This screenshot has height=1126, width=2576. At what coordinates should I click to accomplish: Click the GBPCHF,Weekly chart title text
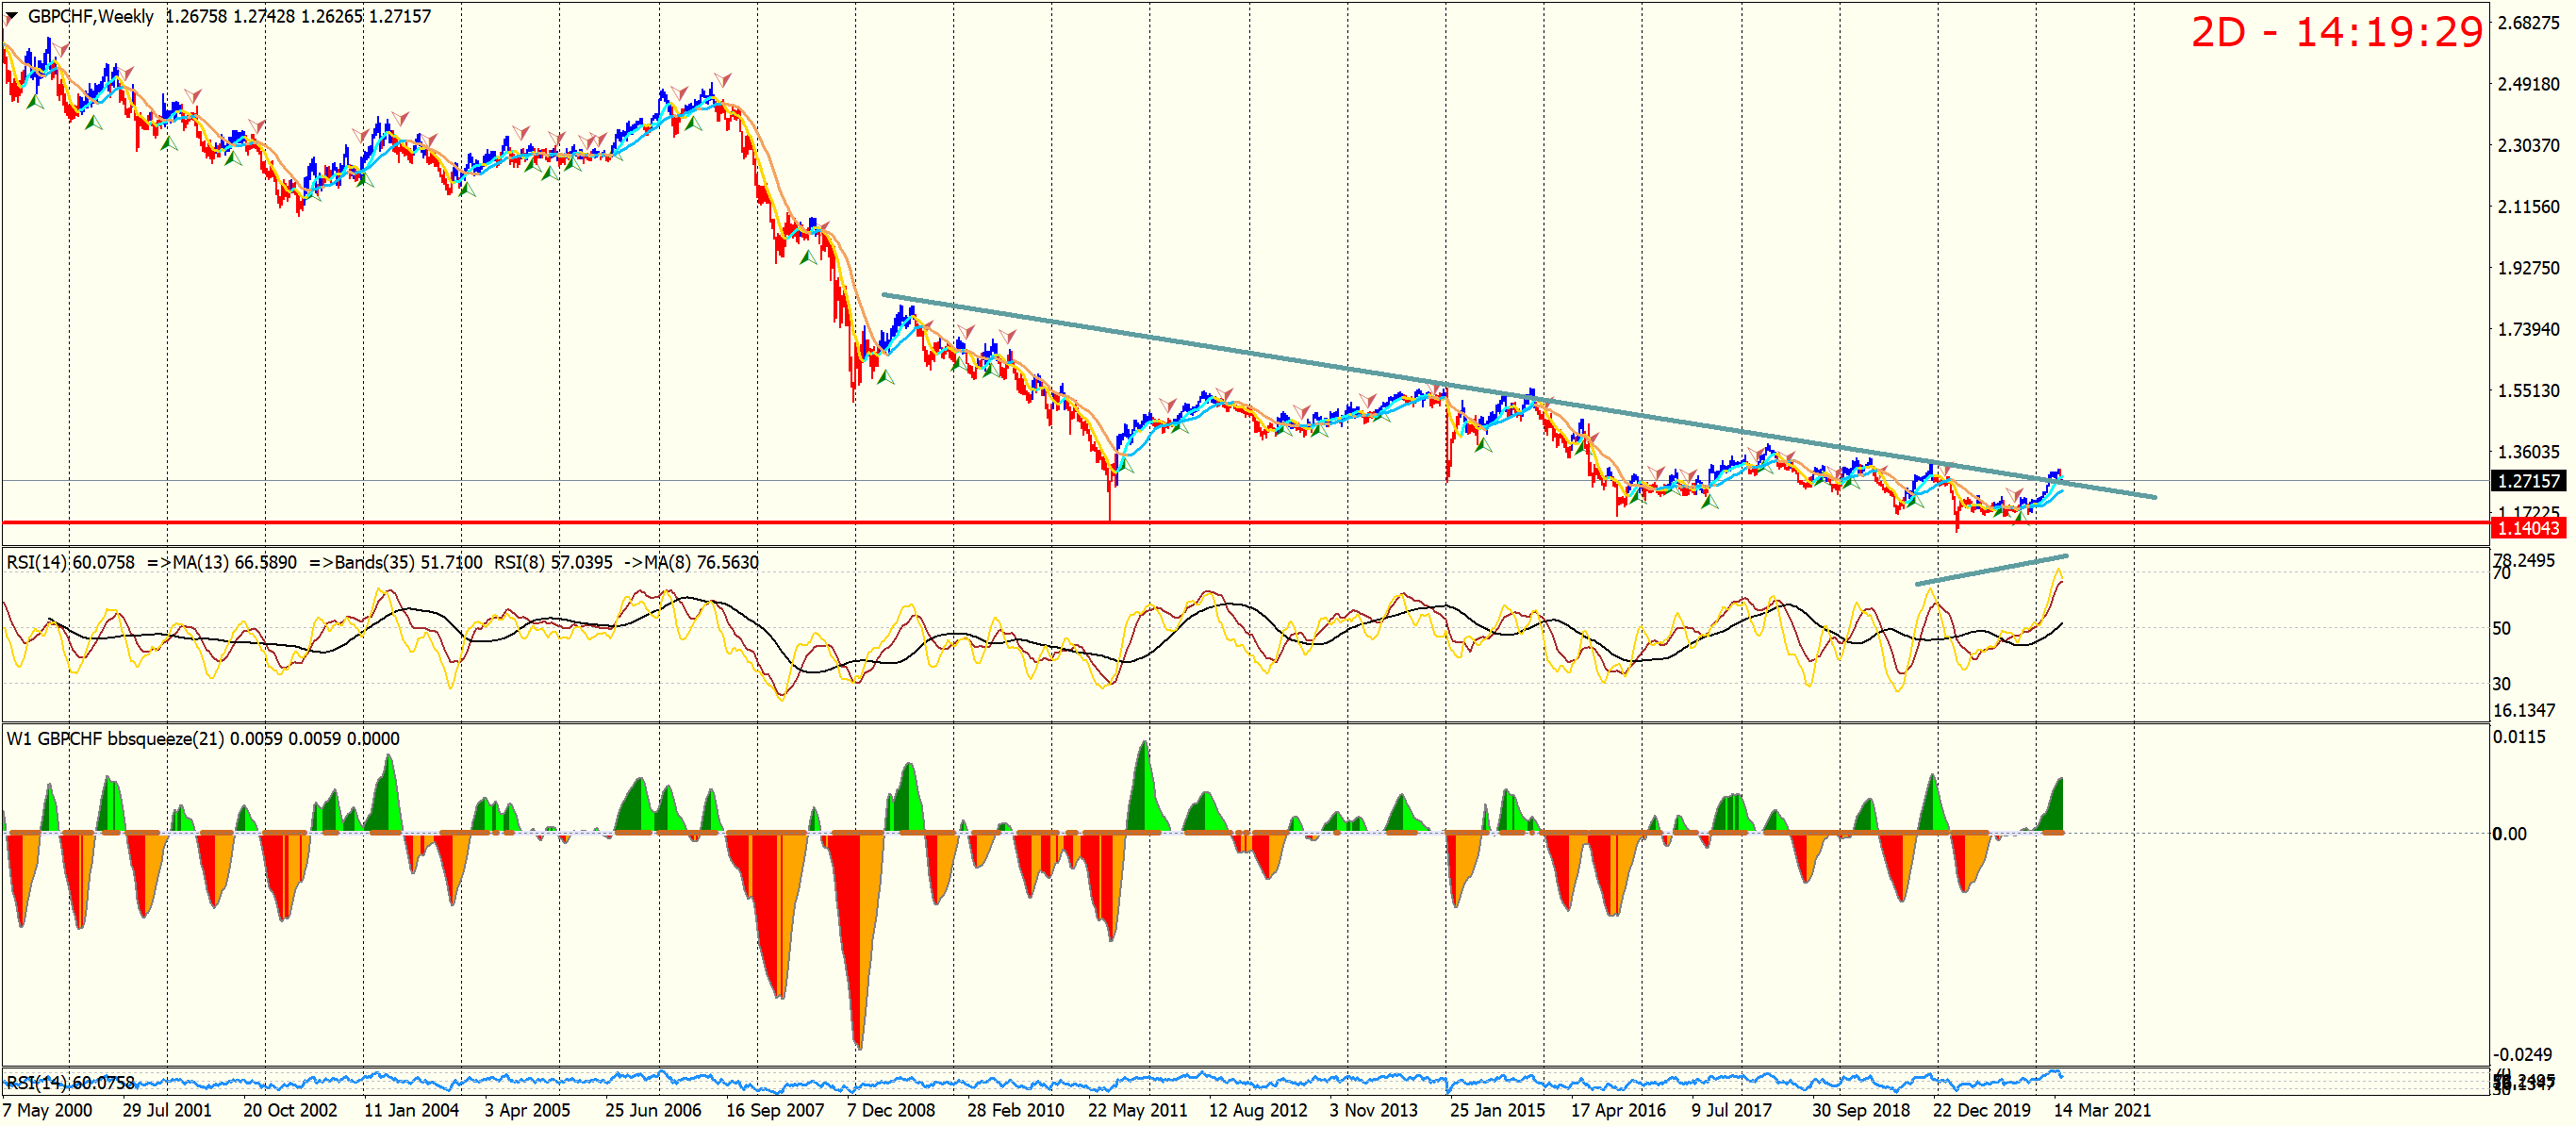pyautogui.click(x=91, y=16)
